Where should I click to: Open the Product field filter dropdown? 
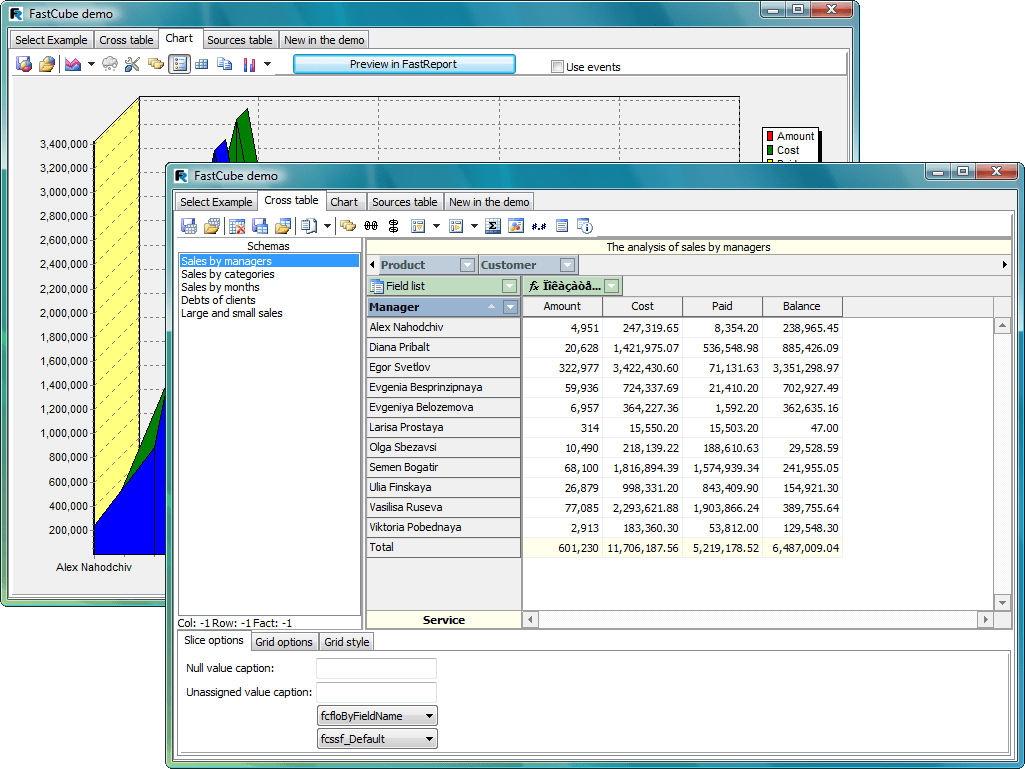point(467,265)
